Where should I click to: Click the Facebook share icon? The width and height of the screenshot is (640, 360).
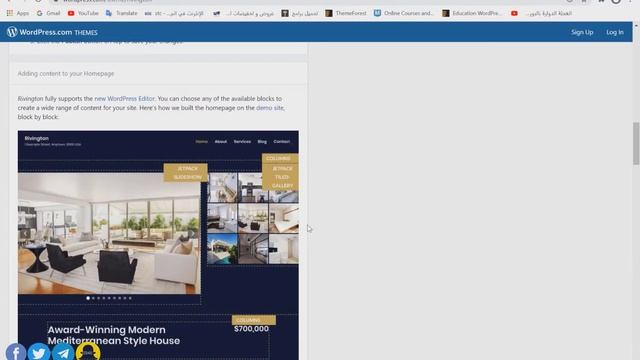[16, 353]
